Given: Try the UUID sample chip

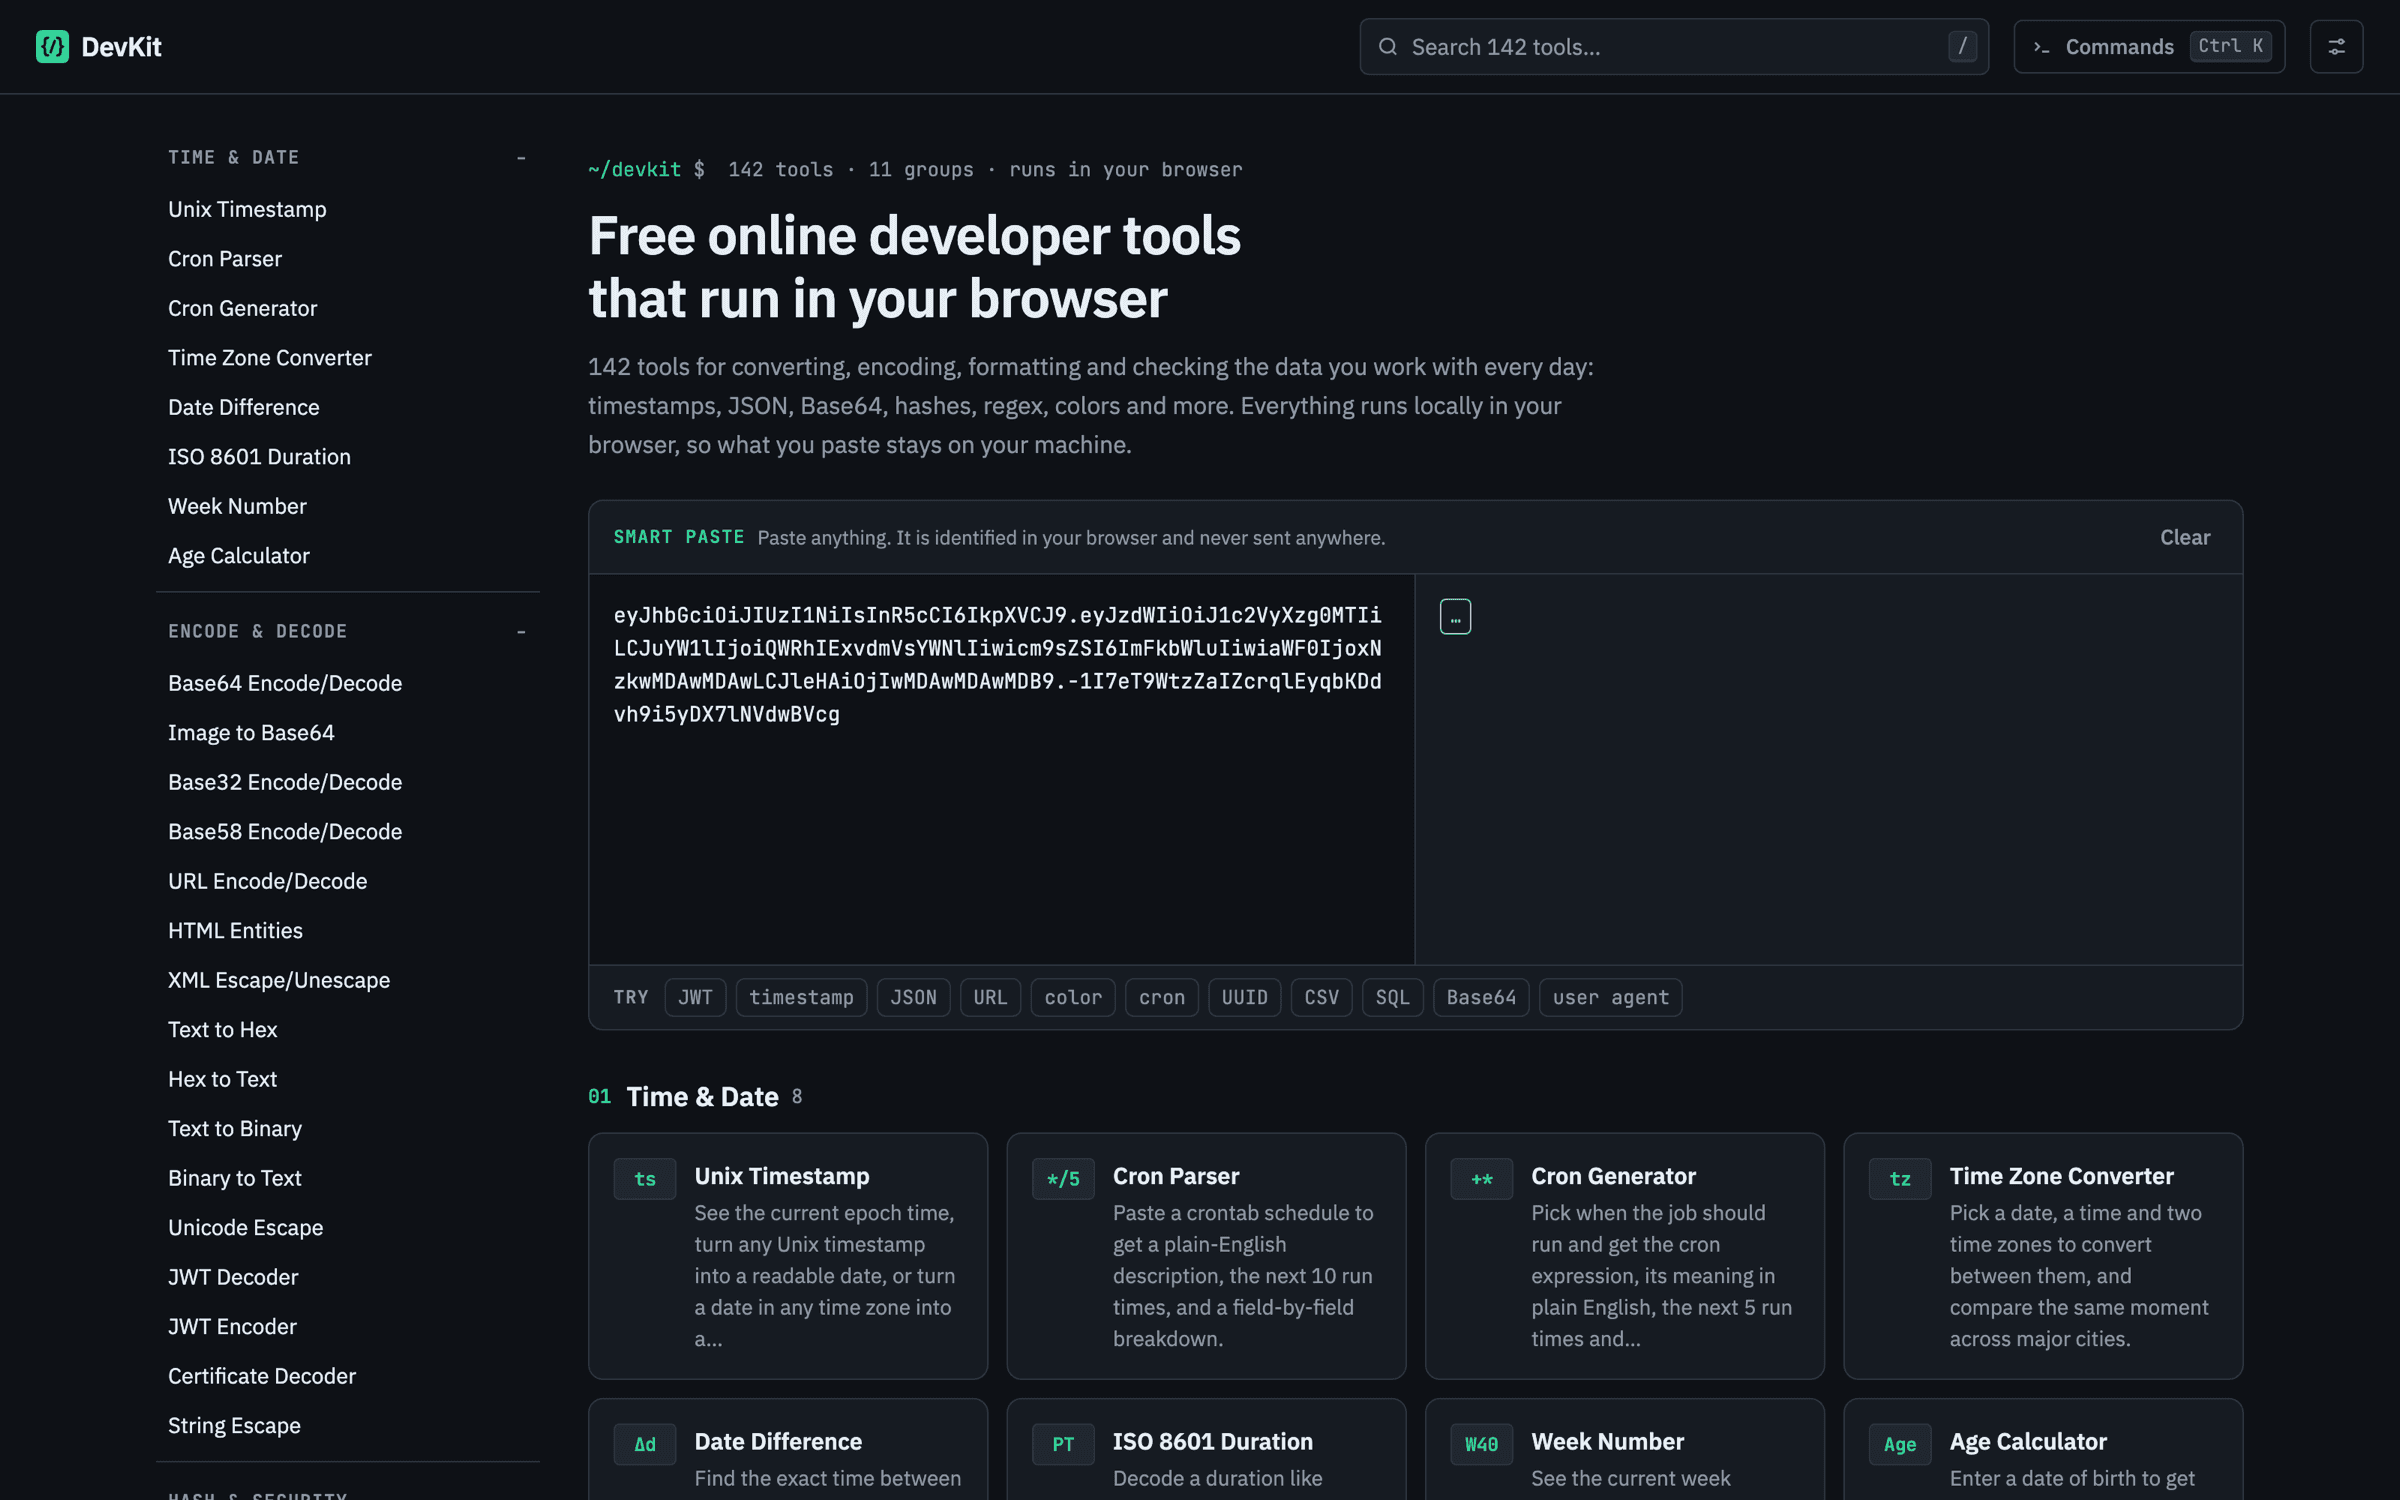Looking at the screenshot, I should pyautogui.click(x=1244, y=997).
